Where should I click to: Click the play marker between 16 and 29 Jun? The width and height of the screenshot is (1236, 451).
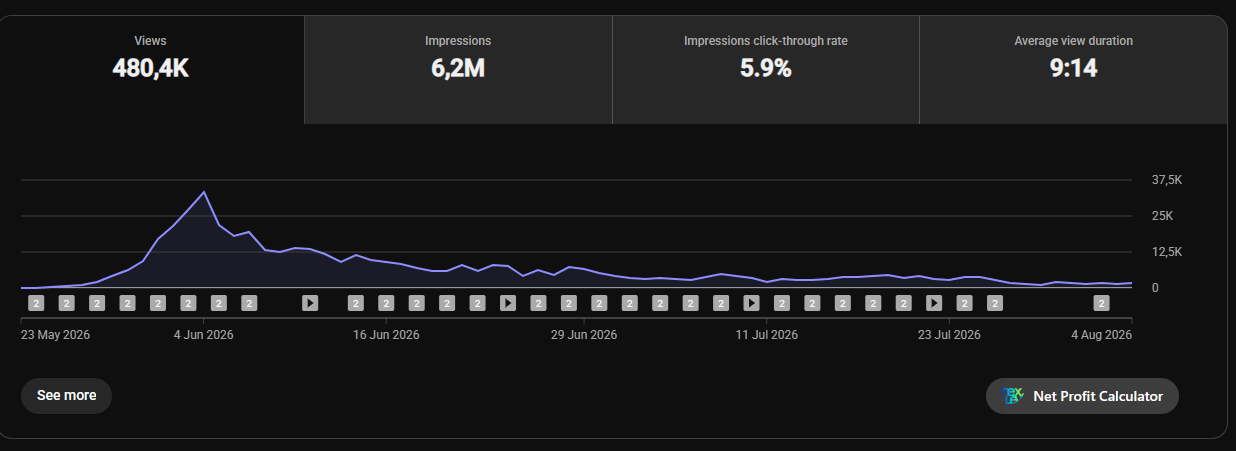coord(508,302)
